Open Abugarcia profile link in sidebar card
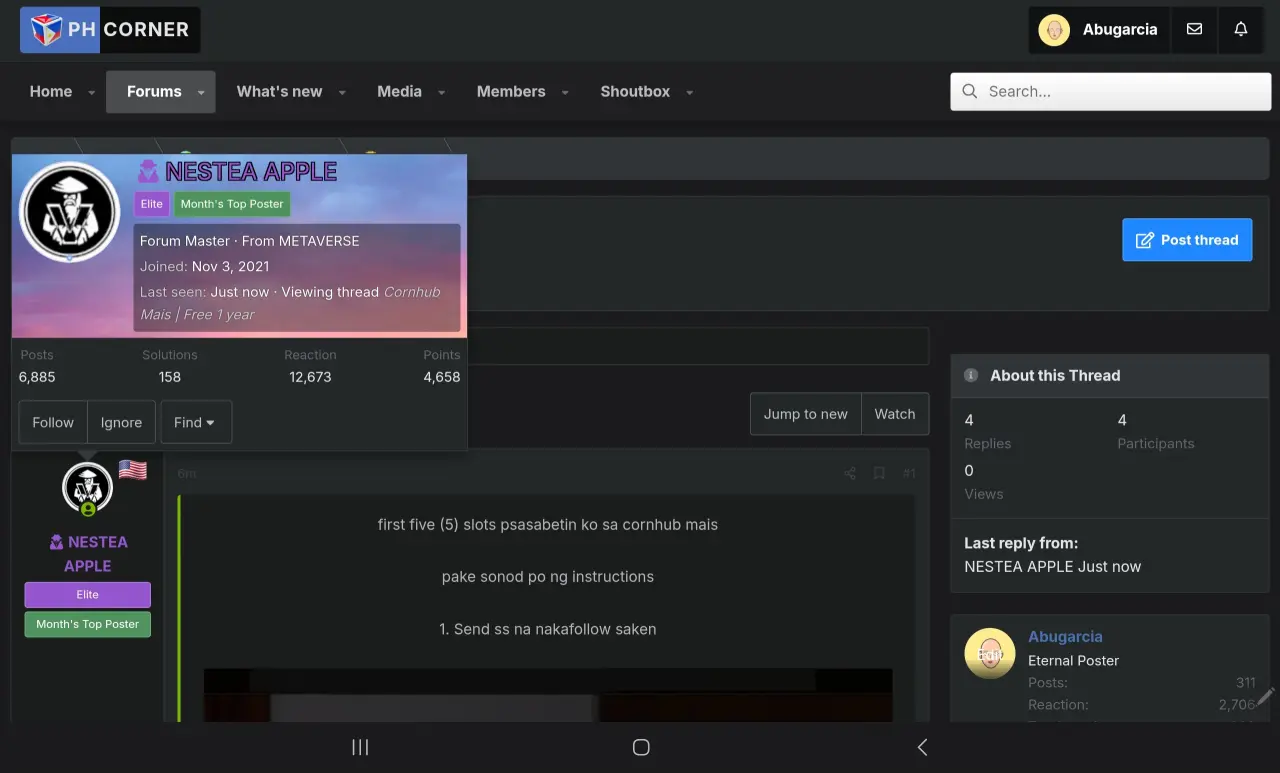The height and width of the screenshot is (773, 1280). (x=1065, y=636)
